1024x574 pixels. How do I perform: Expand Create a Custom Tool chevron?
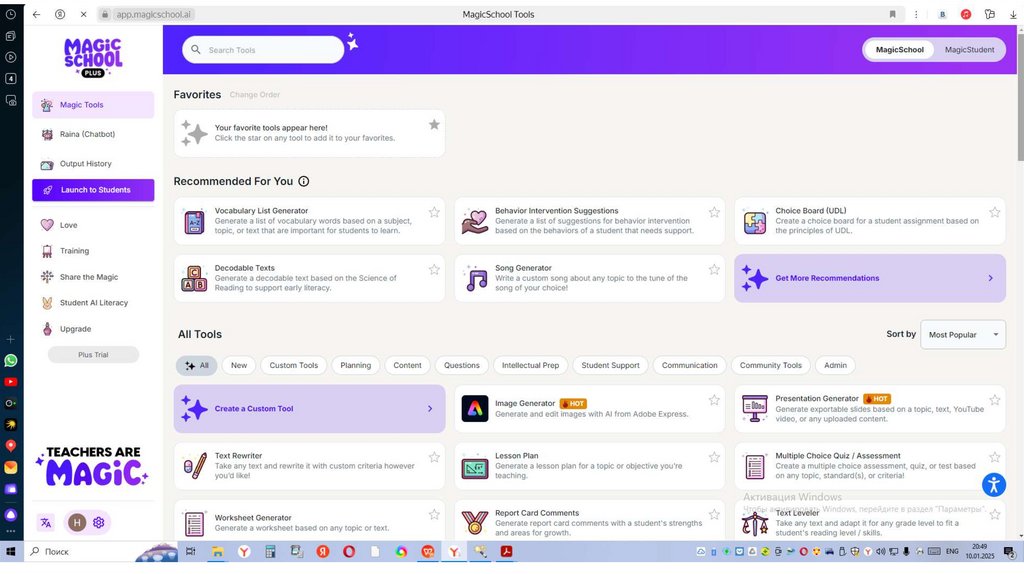[x=430, y=409]
